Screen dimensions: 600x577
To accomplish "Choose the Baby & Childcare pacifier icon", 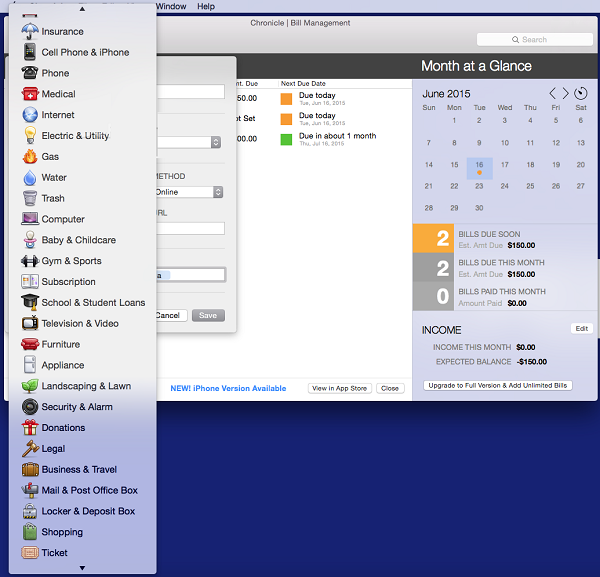I will click(x=30, y=240).
